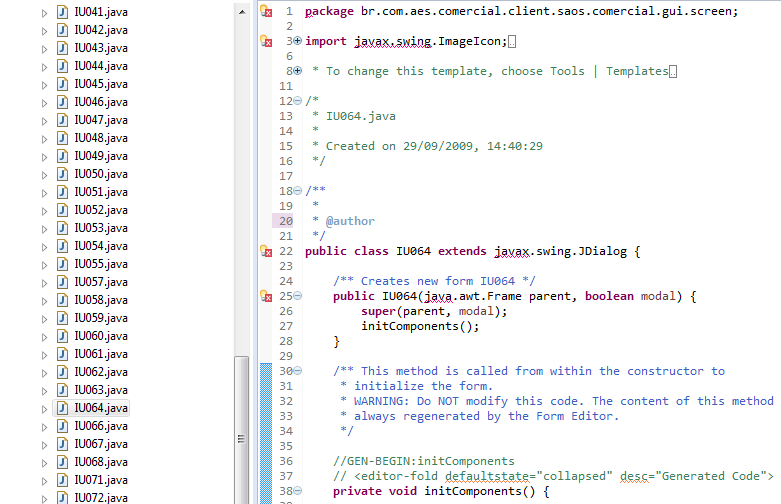
Task: Click the //GEN-BEGIN:initComponents comment
Action: pyautogui.click(x=424, y=461)
